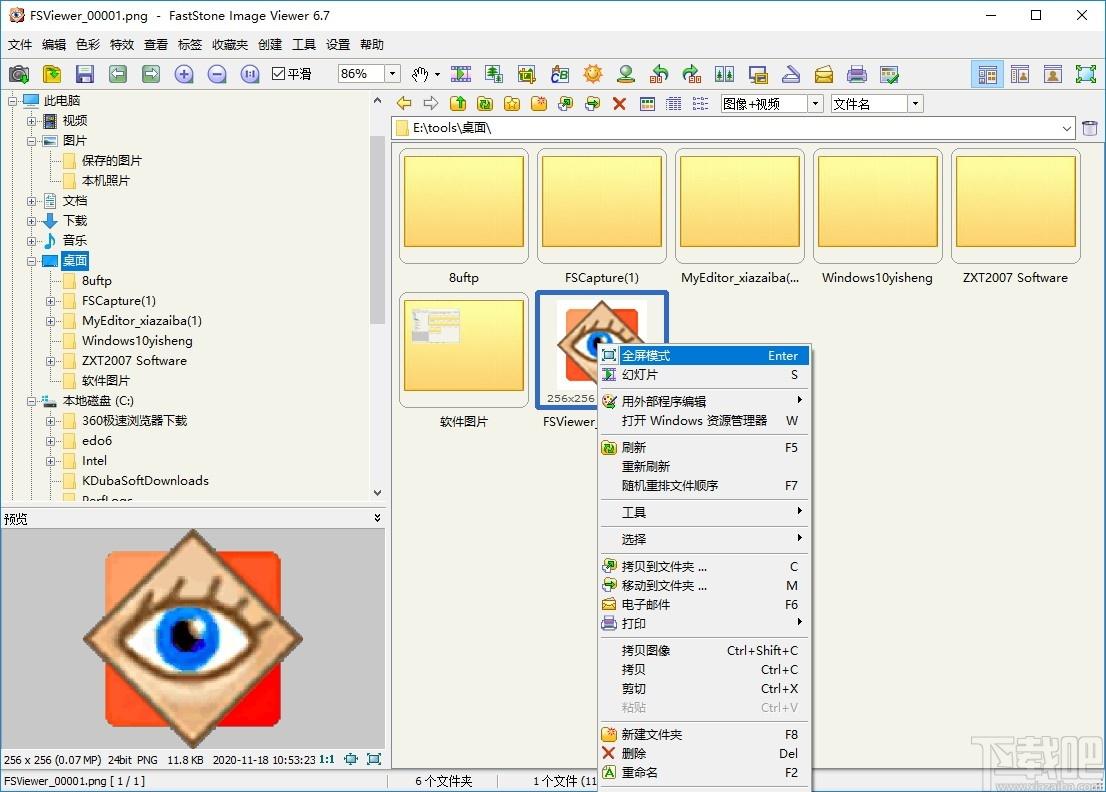
Task: Click the fullscreen green arrows toolbar icon
Action: 1086,74
